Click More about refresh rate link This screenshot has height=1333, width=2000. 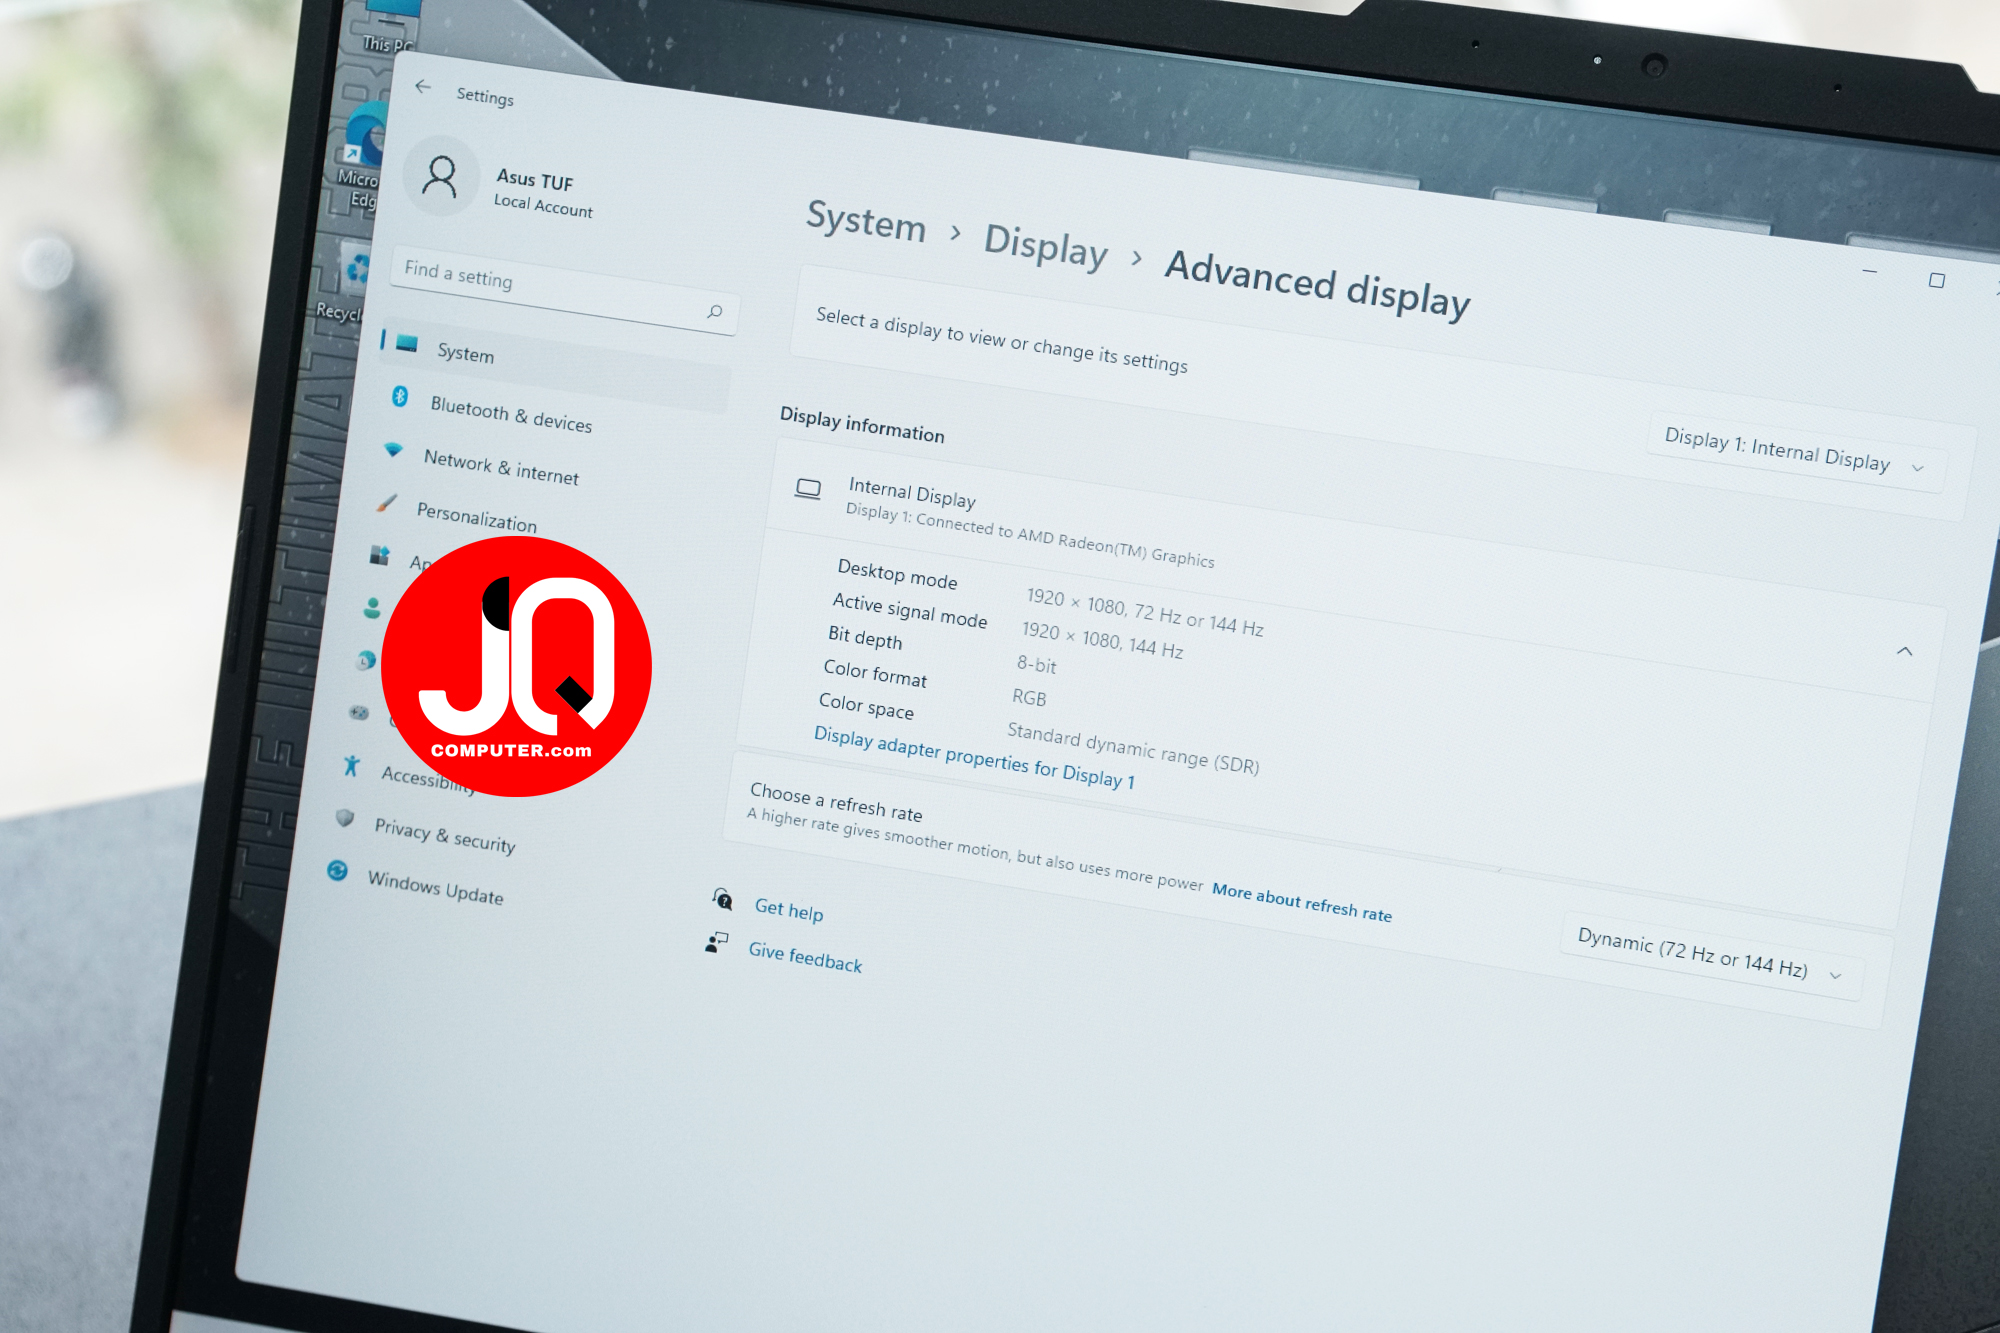[x=1301, y=903]
